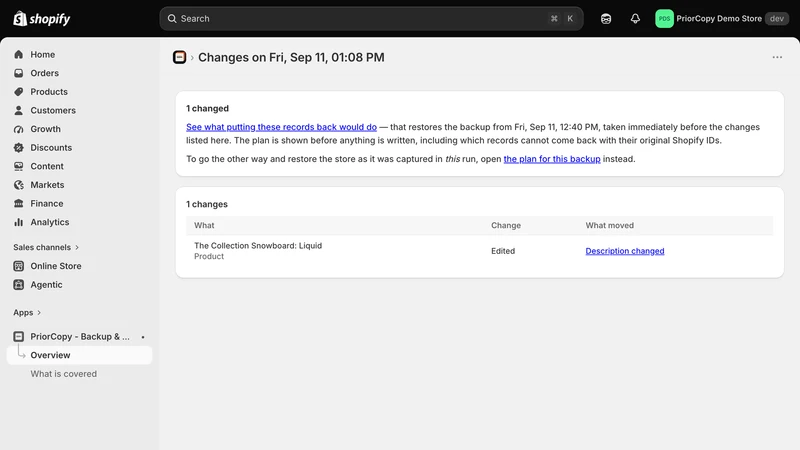800x450 pixels.
Task: Click the Finance bank icon
Action: 19,204
